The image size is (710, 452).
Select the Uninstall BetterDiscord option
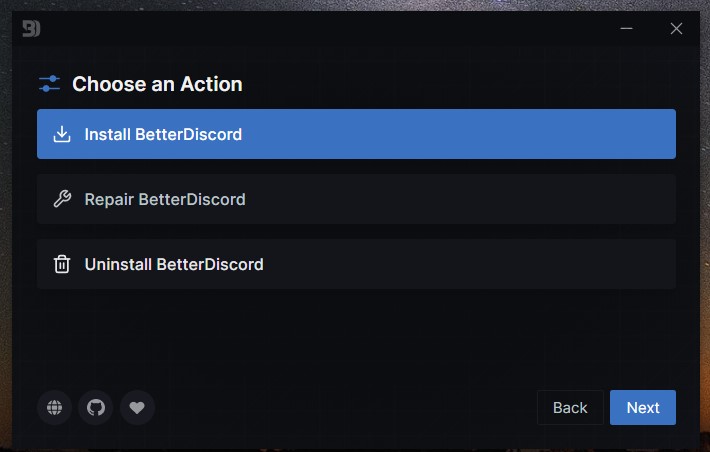point(356,264)
